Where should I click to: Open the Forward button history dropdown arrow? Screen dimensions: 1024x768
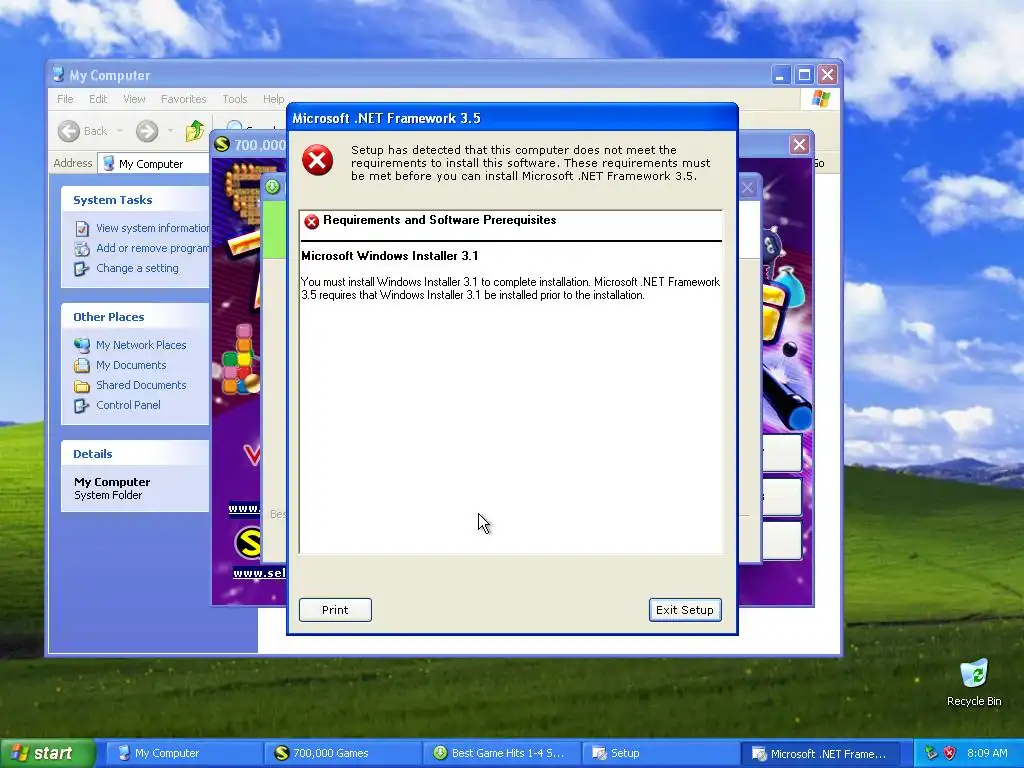pos(170,131)
